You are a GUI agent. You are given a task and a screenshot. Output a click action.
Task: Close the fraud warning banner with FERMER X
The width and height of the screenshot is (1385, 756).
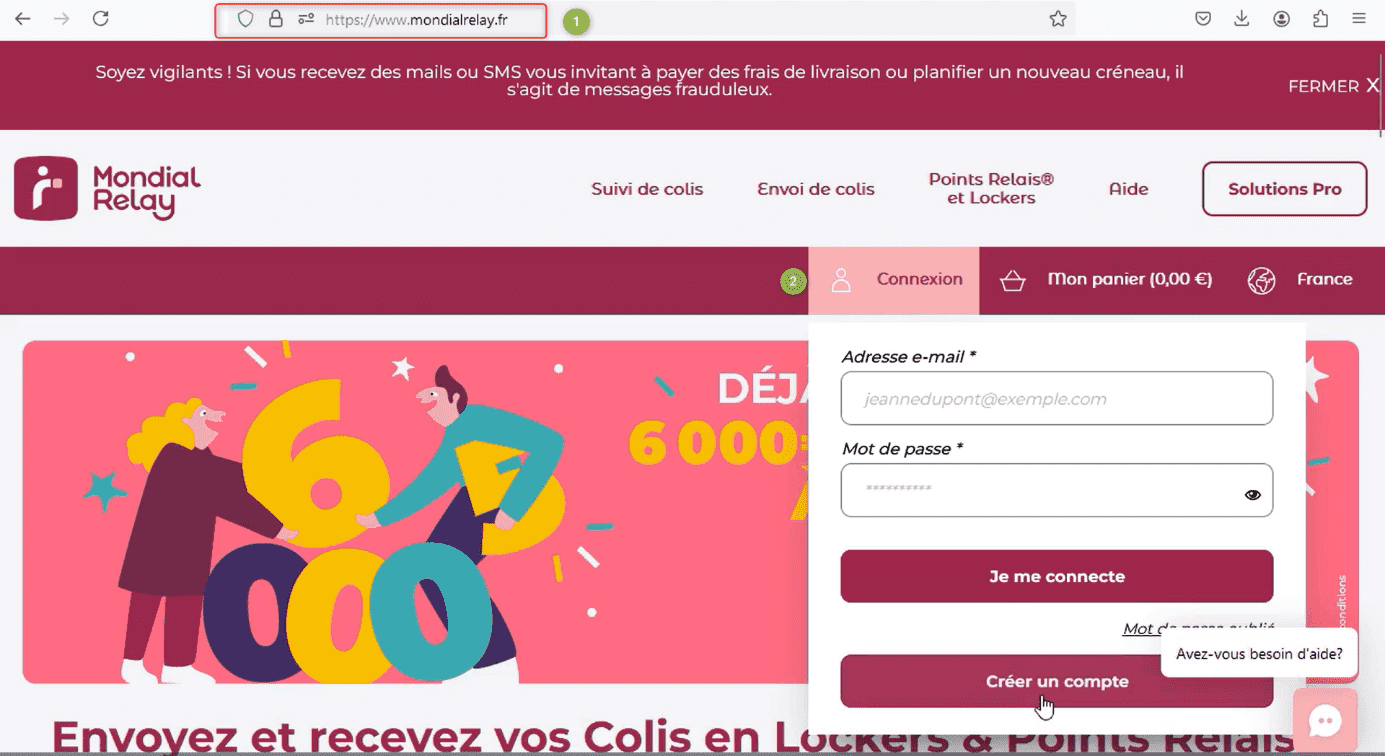(1333, 86)
